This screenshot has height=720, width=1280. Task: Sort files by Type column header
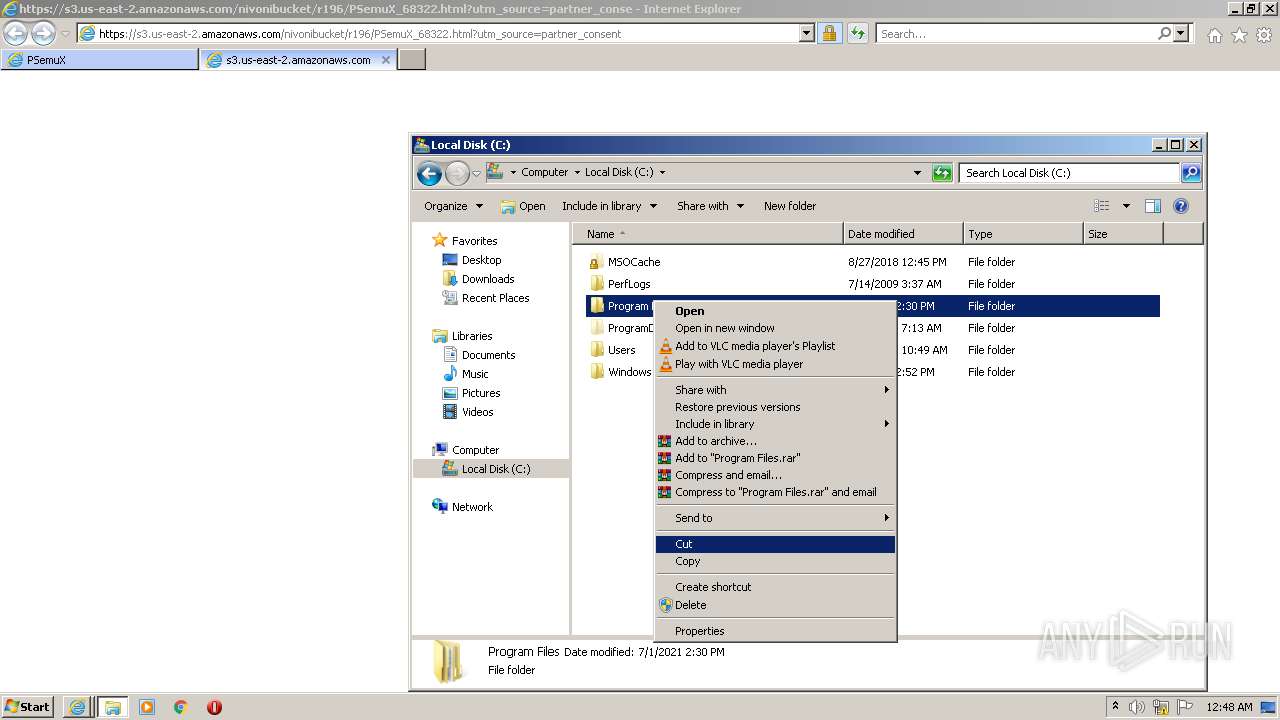(x=1023, y=234)
